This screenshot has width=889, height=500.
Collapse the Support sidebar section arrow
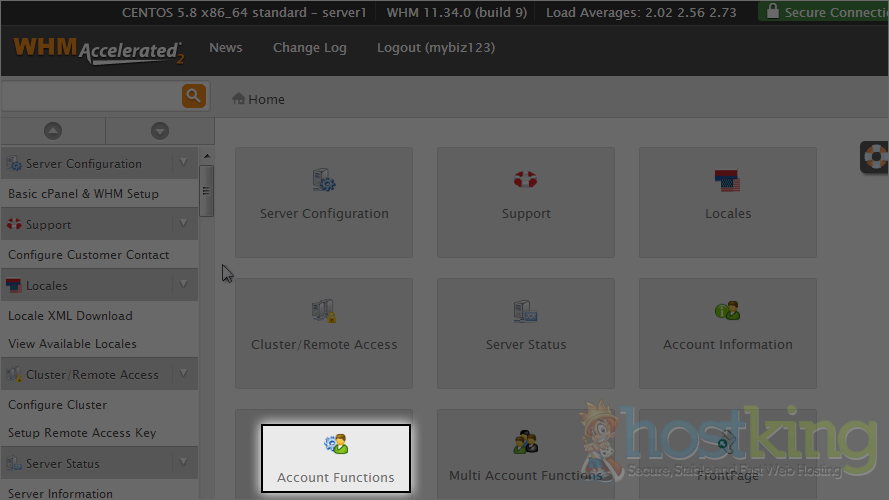click(x=183, y=224)
